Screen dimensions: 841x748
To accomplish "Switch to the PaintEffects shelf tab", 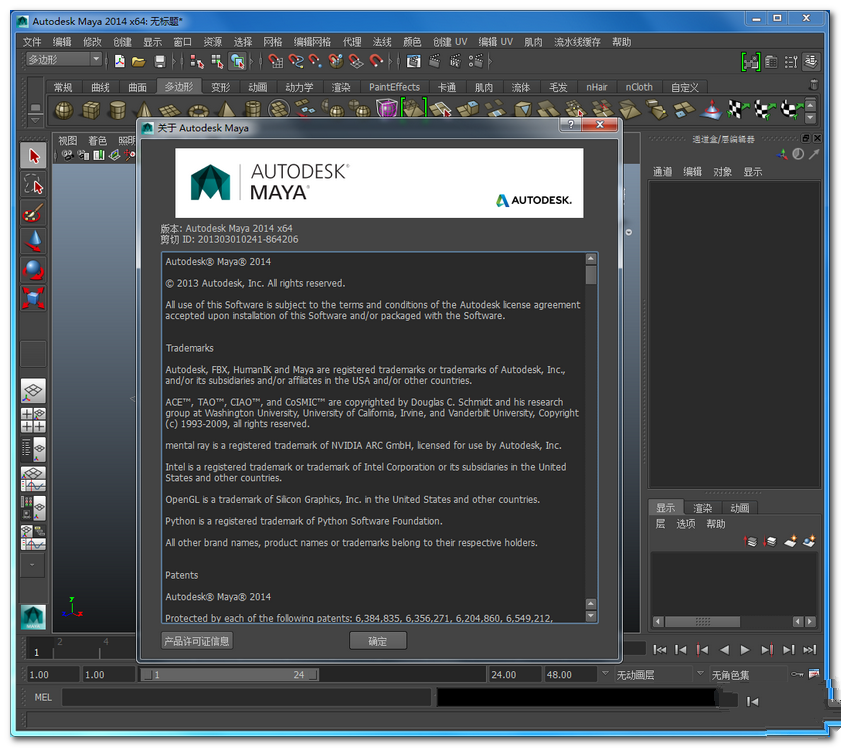I will click(x=394, y=87).
